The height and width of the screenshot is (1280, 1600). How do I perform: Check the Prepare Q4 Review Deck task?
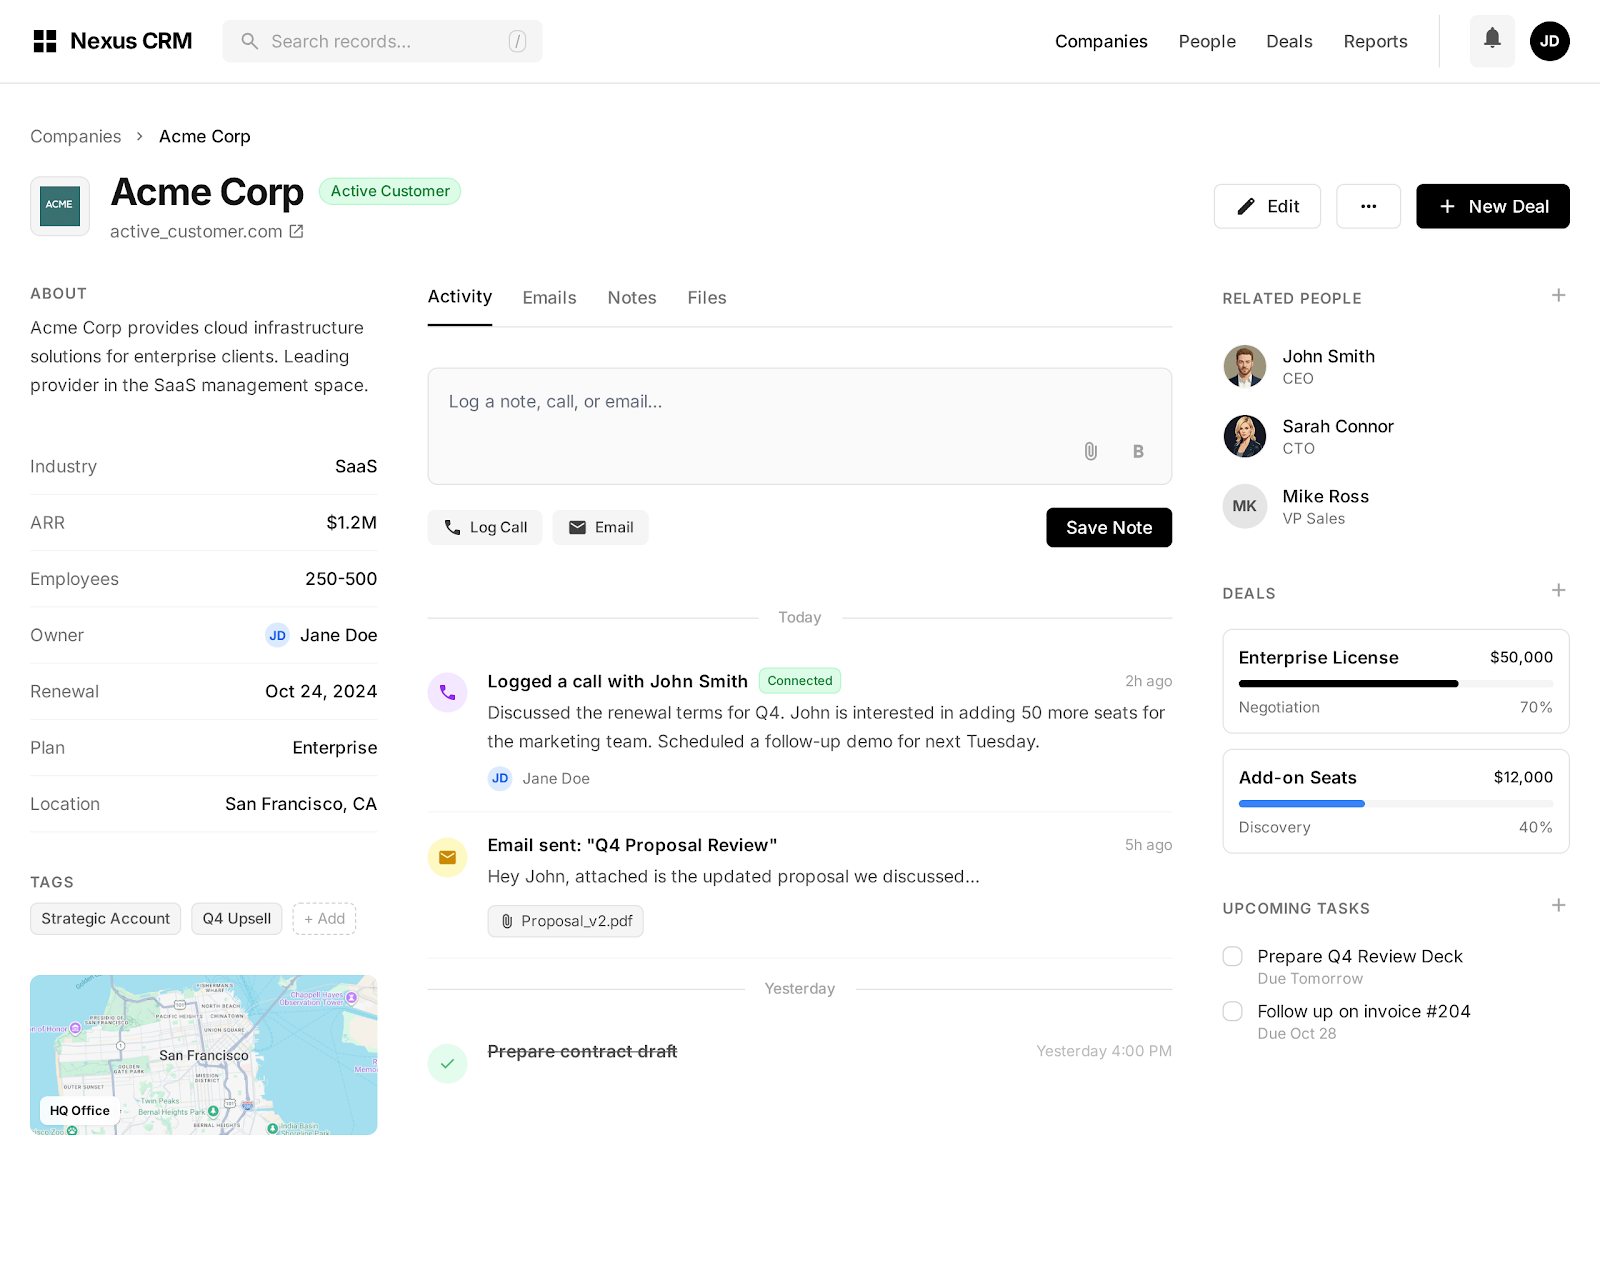pyautogui.click(x=1233, y=956)
